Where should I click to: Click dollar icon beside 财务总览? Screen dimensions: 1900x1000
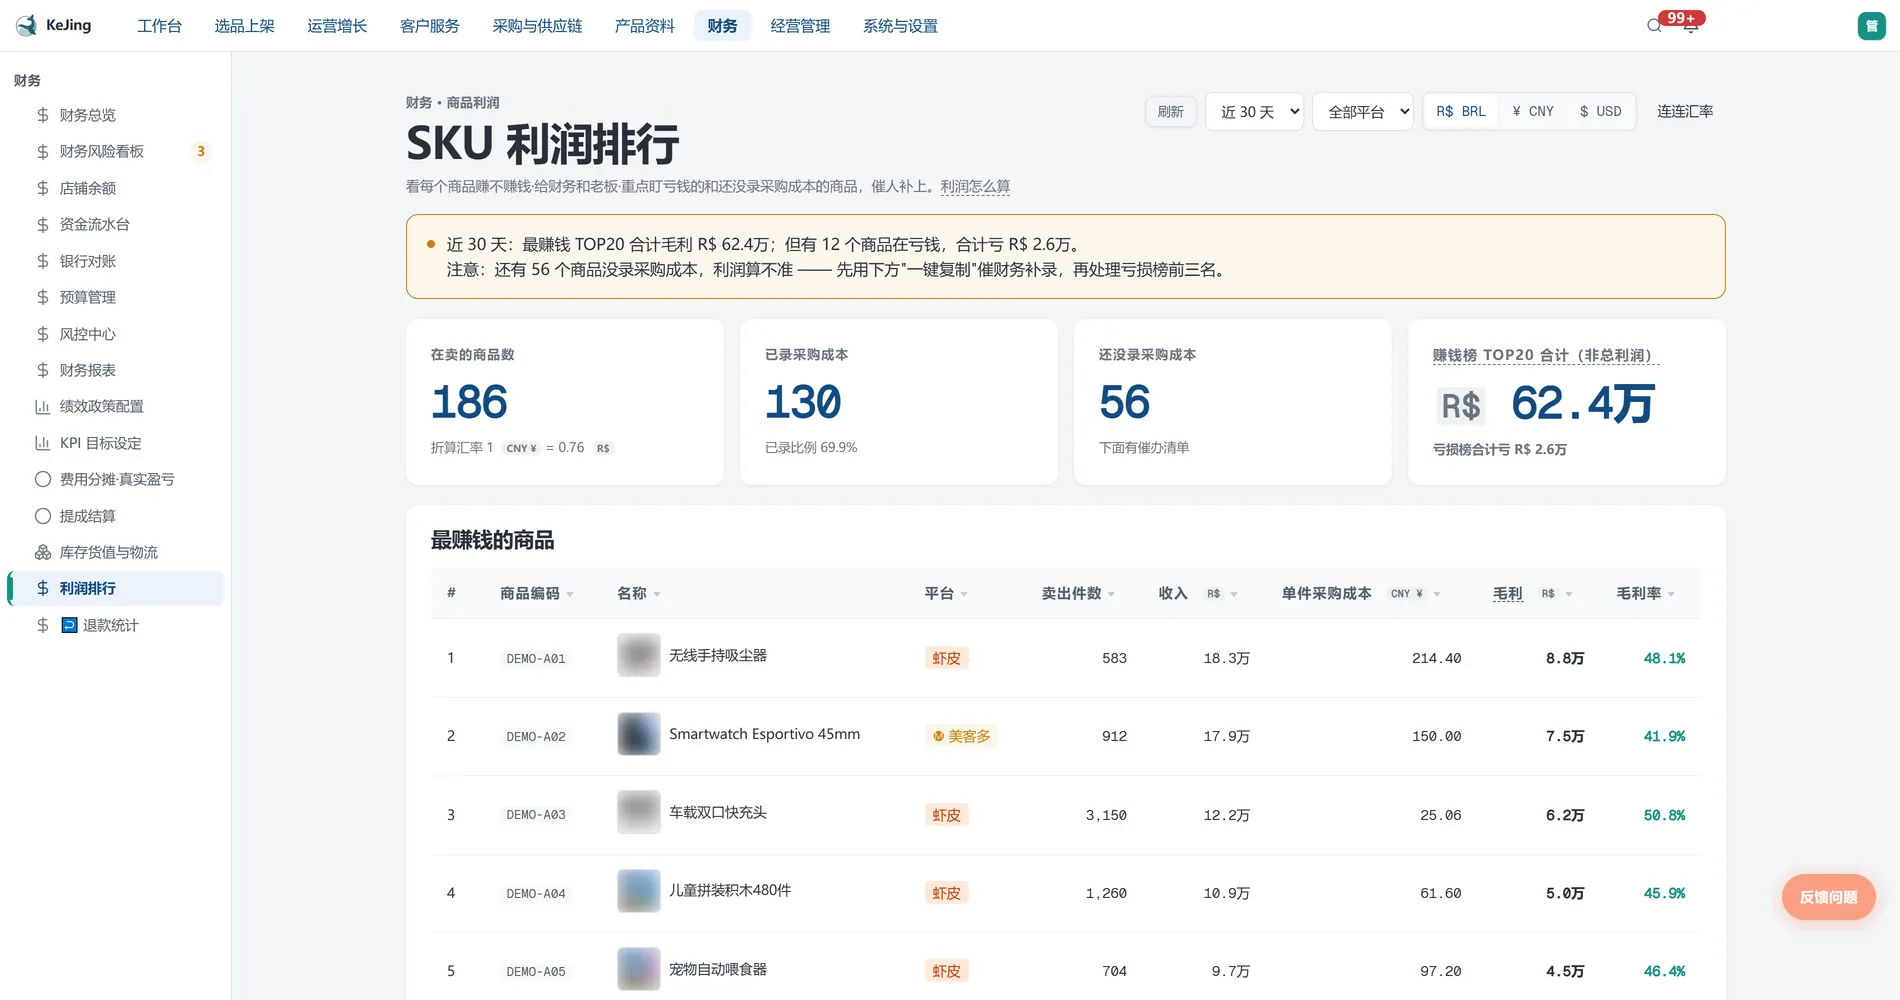tap(43, 115)
